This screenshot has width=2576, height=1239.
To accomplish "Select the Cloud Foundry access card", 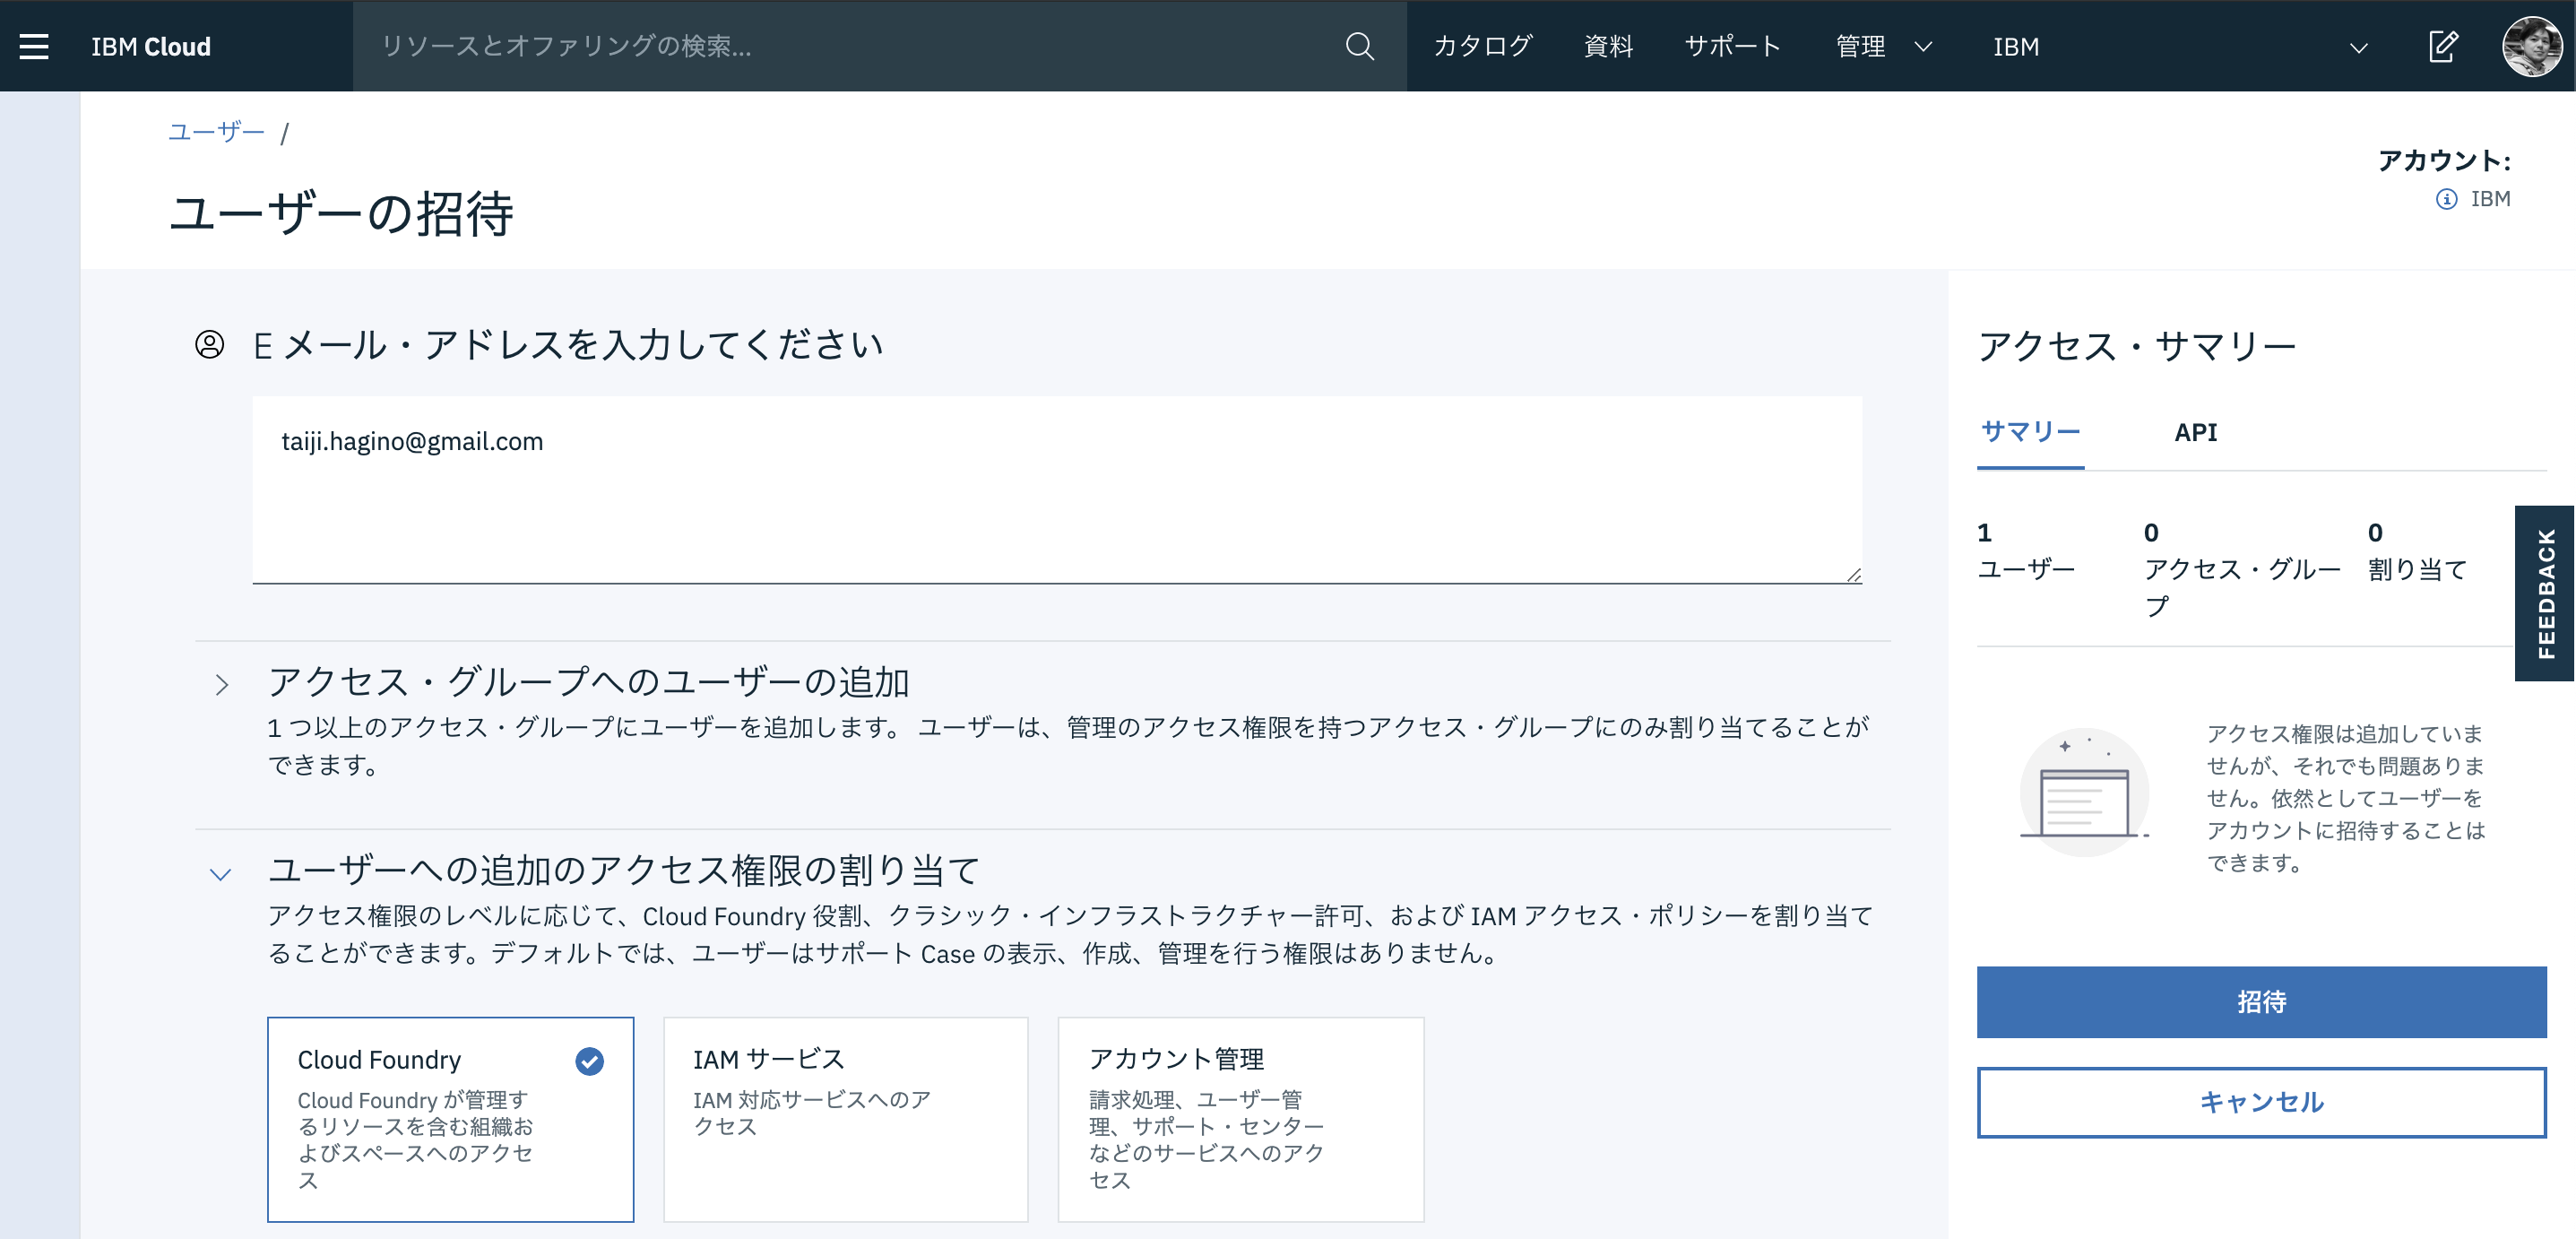I will point(450,1119).
